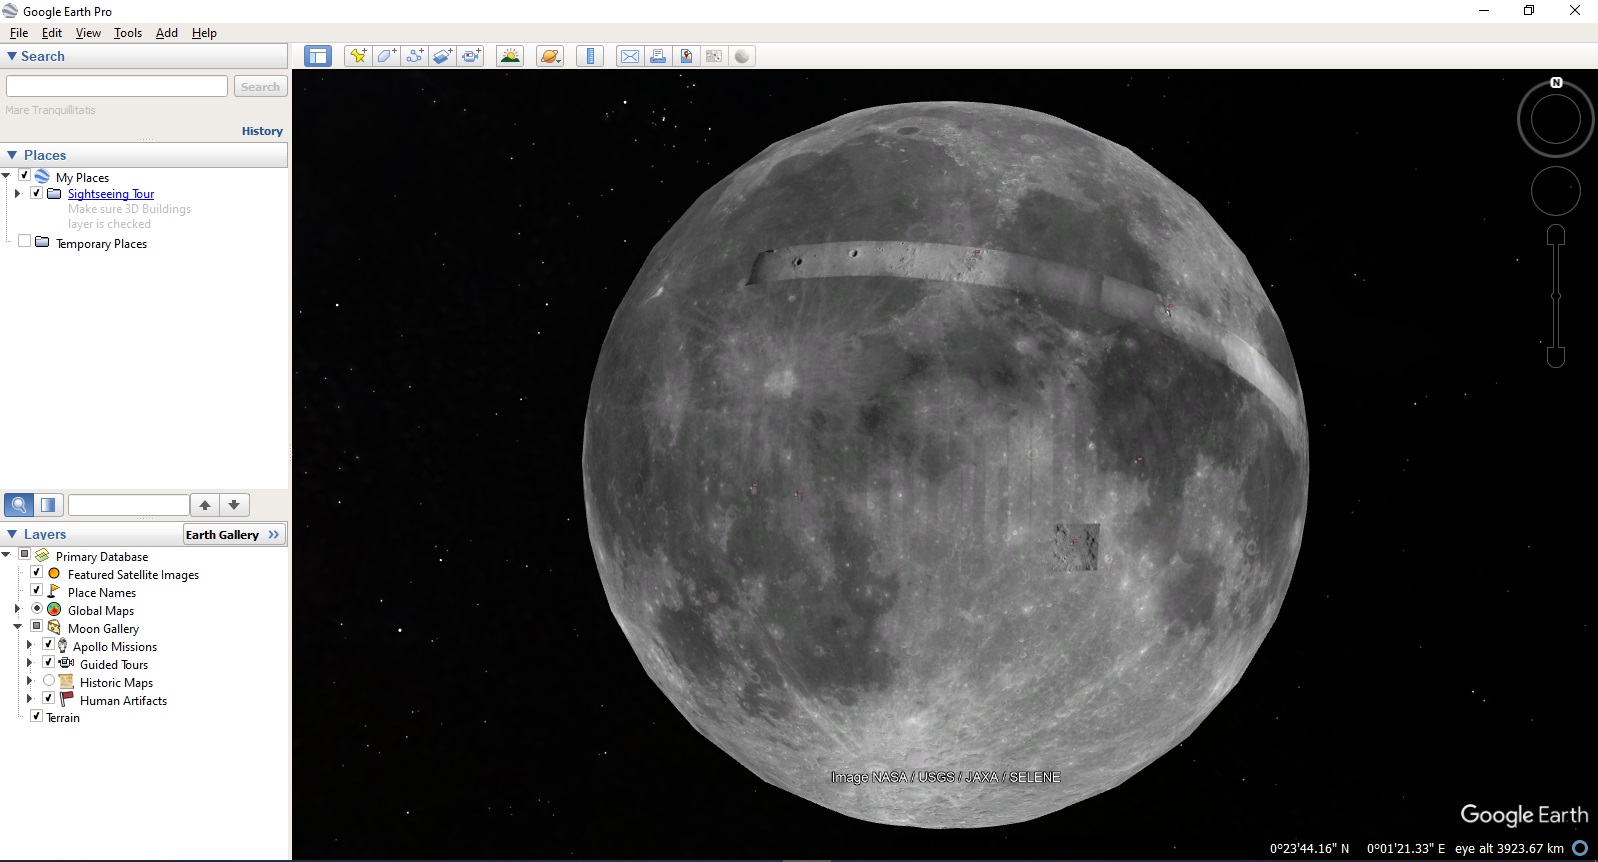The height and width of the screenshot is (862, 1598).
Task: Open the Edit menu
Action: click(52, 33)
